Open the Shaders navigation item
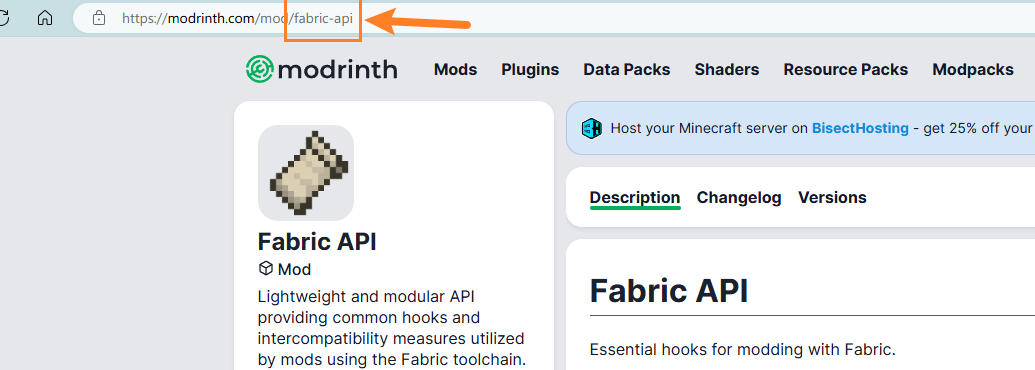 [727, 69]
